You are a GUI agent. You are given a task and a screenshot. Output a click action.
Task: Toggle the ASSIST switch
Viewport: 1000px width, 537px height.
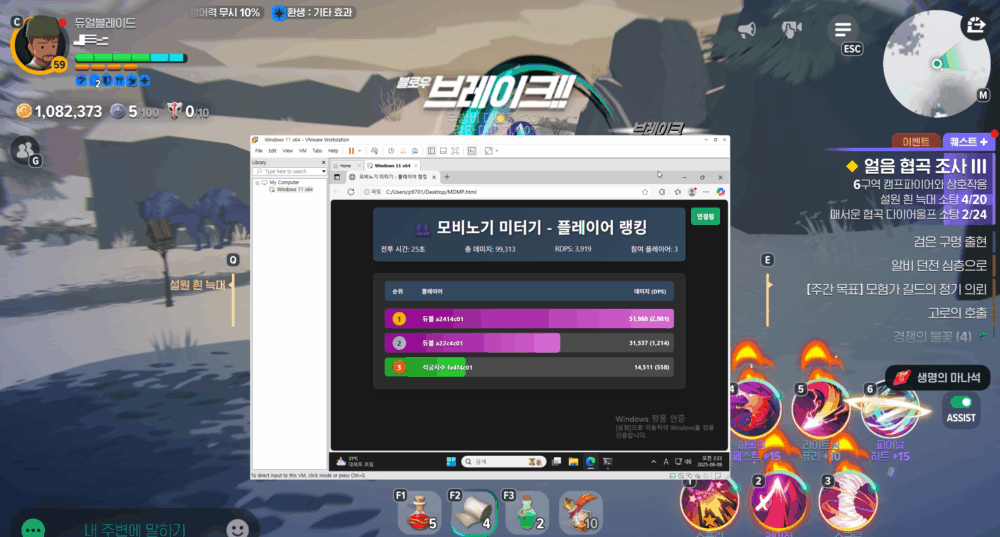960,402
